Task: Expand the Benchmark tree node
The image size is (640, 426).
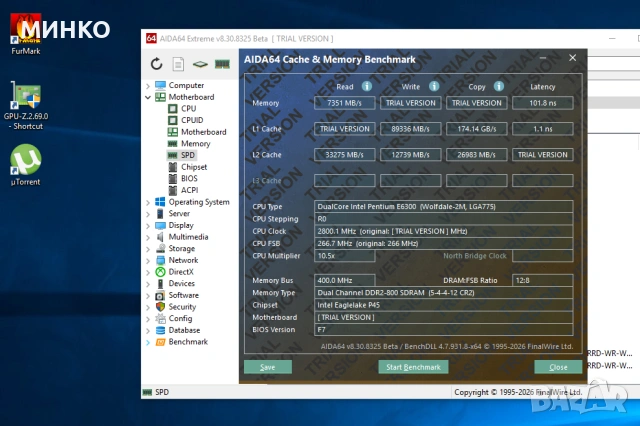Action: click(148, 342)
